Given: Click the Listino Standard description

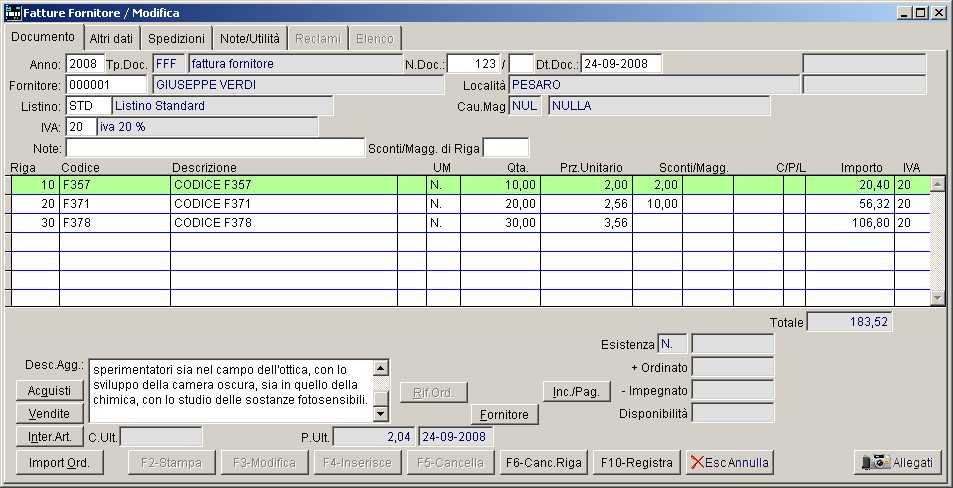Looking at the screenshot, I should (x=222, y=106).
